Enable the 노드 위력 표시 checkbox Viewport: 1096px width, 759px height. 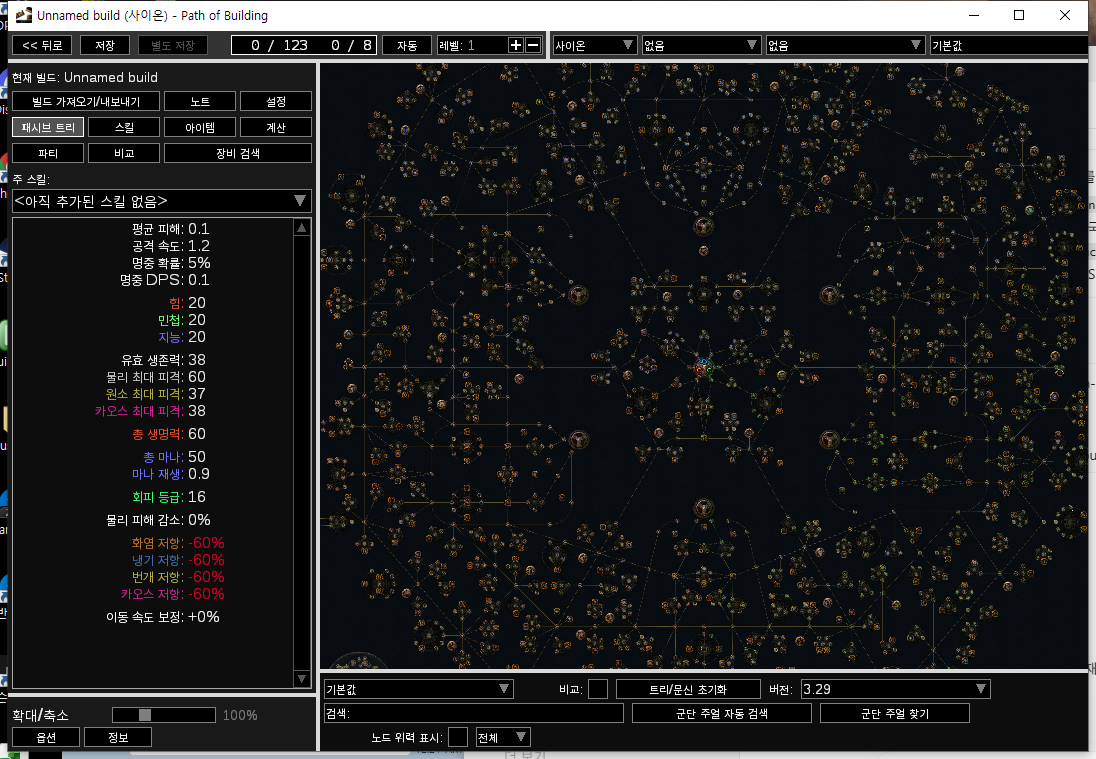[458, 737]
